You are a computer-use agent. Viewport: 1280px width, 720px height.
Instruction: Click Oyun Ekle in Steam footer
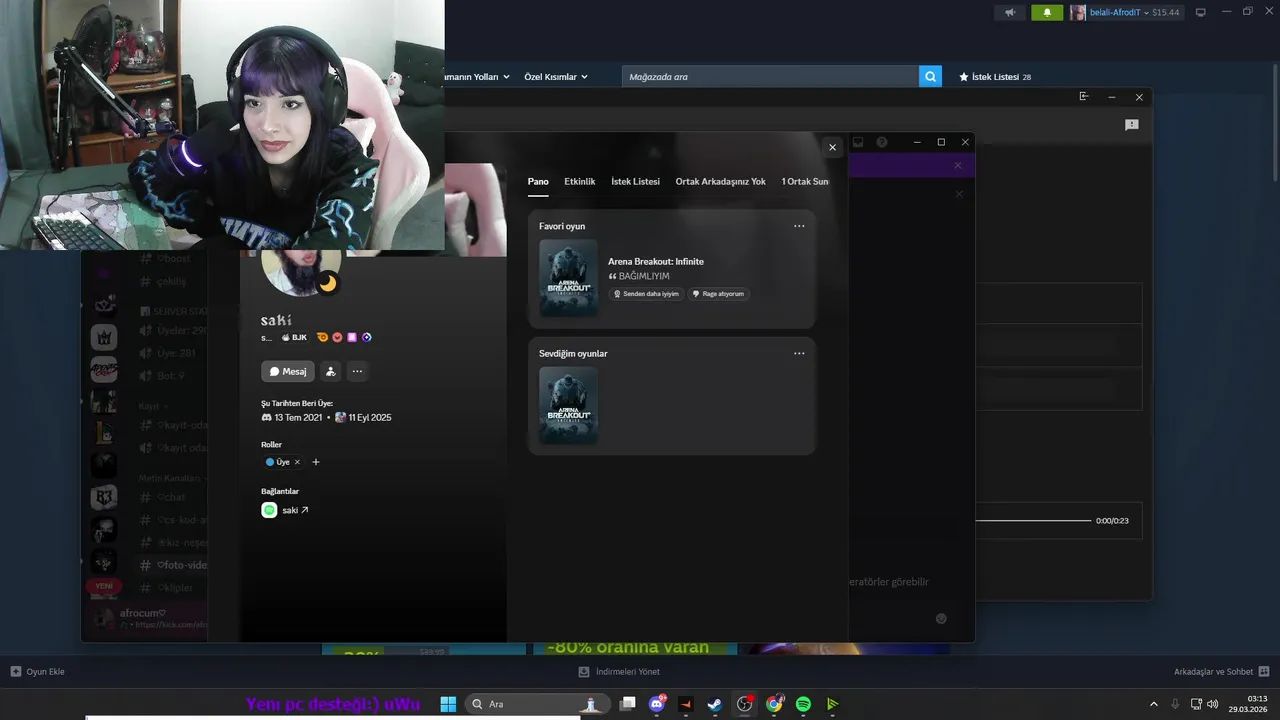[38, 672]
